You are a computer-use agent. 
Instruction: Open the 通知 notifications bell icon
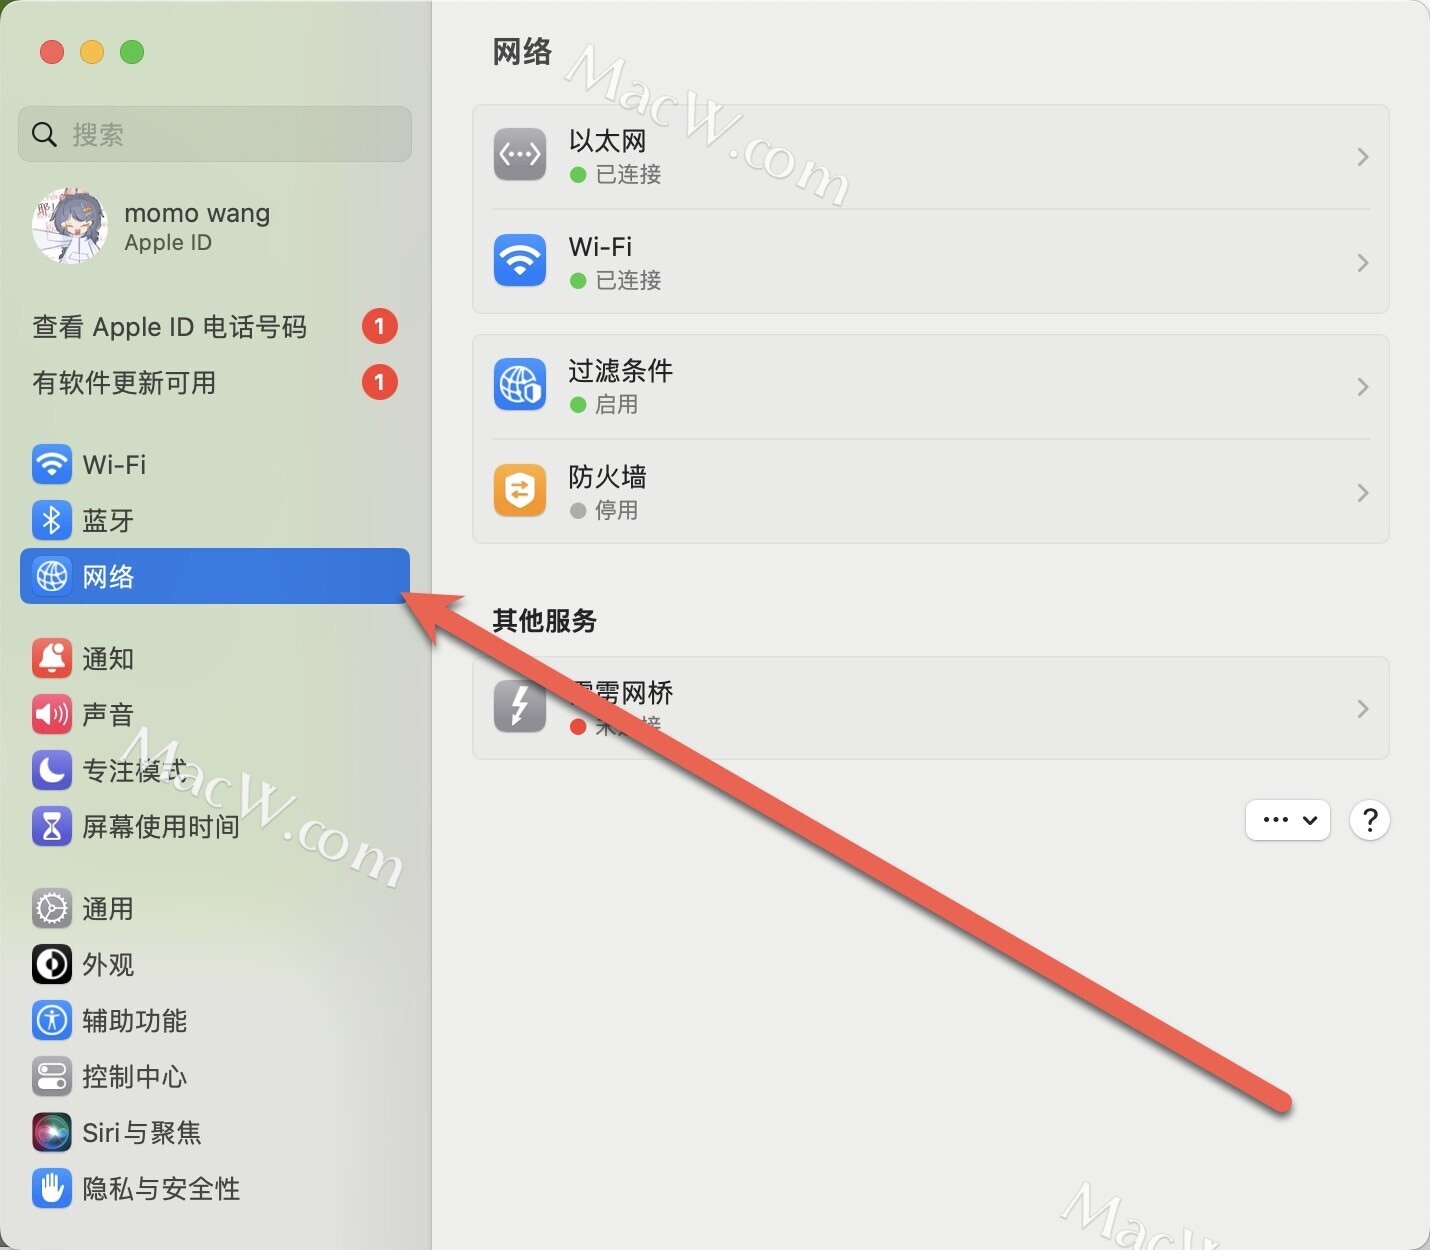52,658
